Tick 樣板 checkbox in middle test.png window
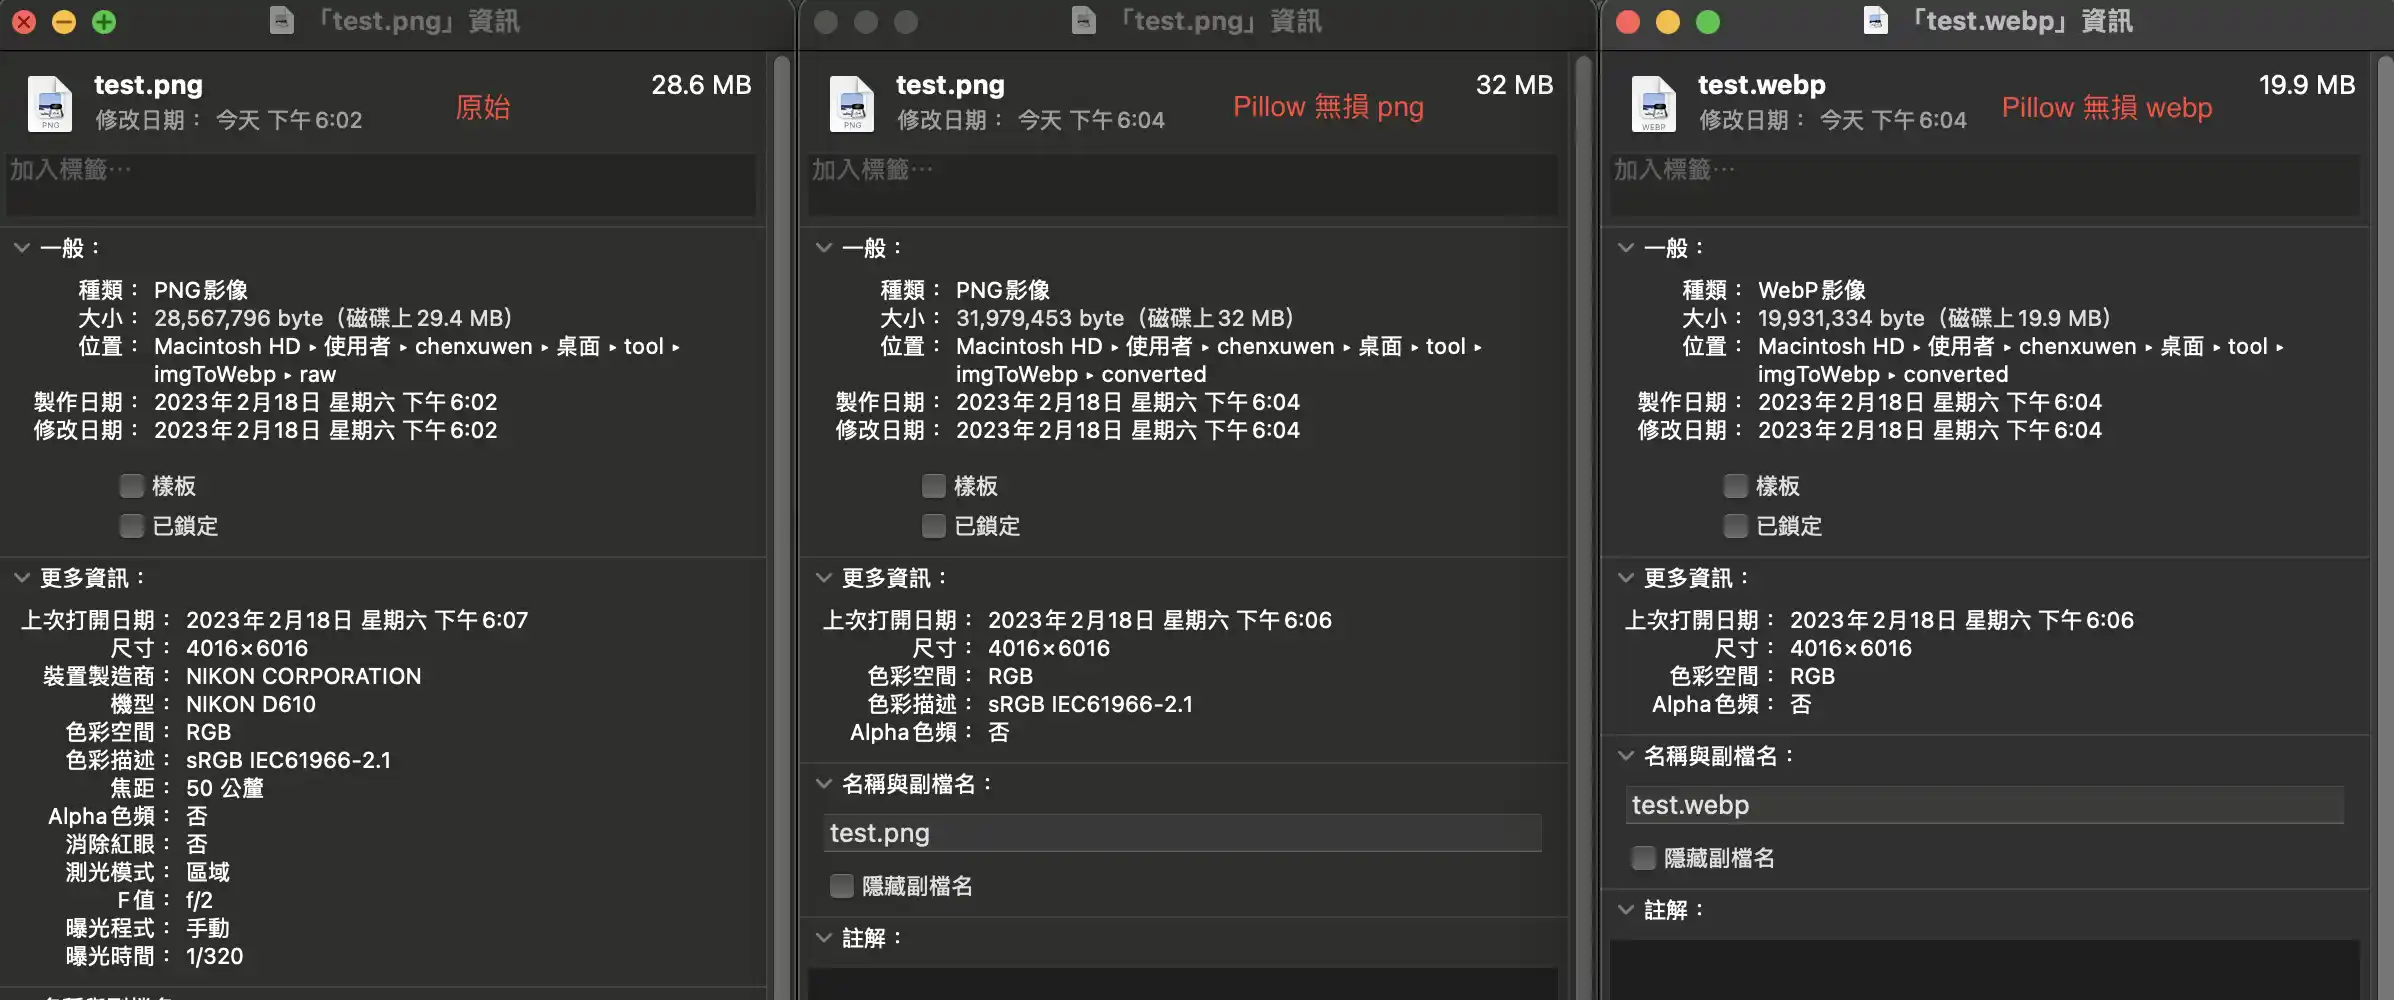The height and width of the screenshot is (1000, 2394). [934, 486]
